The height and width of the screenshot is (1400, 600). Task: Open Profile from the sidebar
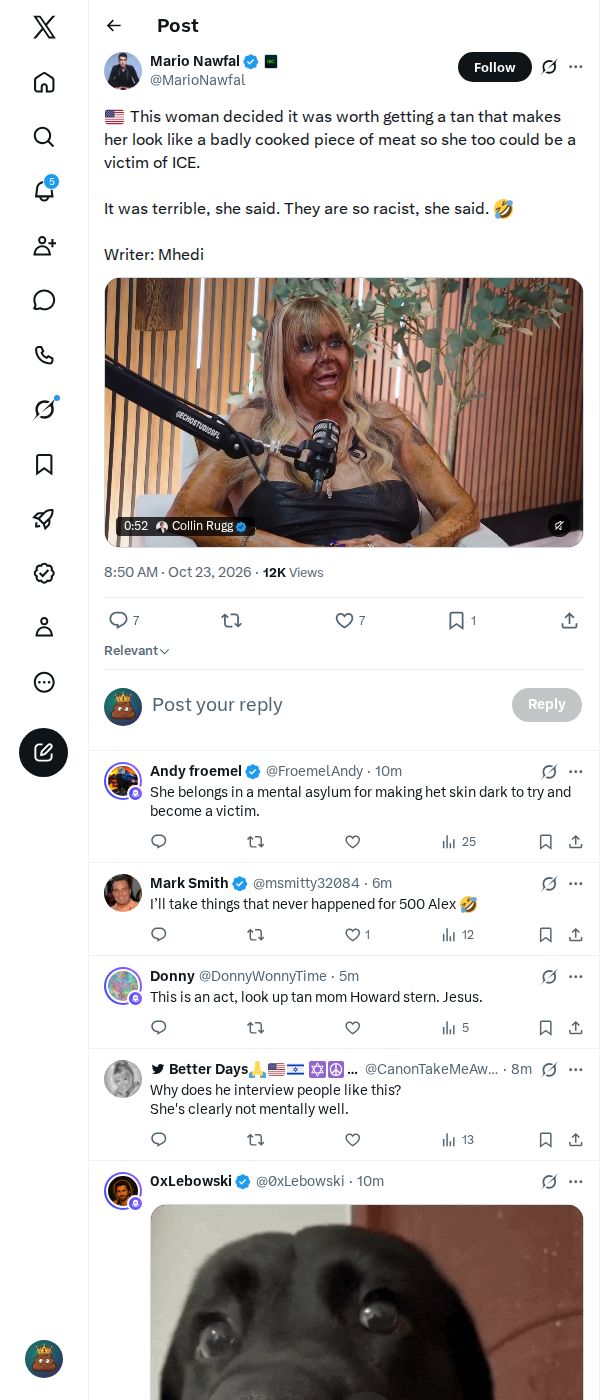click(x=44, y=627)
